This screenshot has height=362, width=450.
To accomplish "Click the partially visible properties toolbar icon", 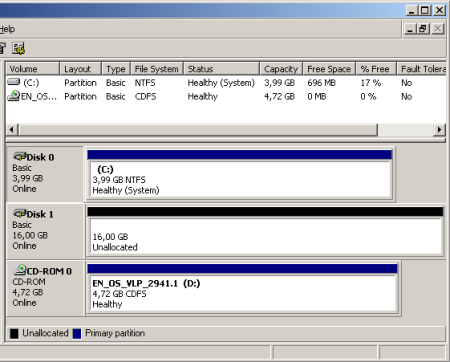I will 3,48.
